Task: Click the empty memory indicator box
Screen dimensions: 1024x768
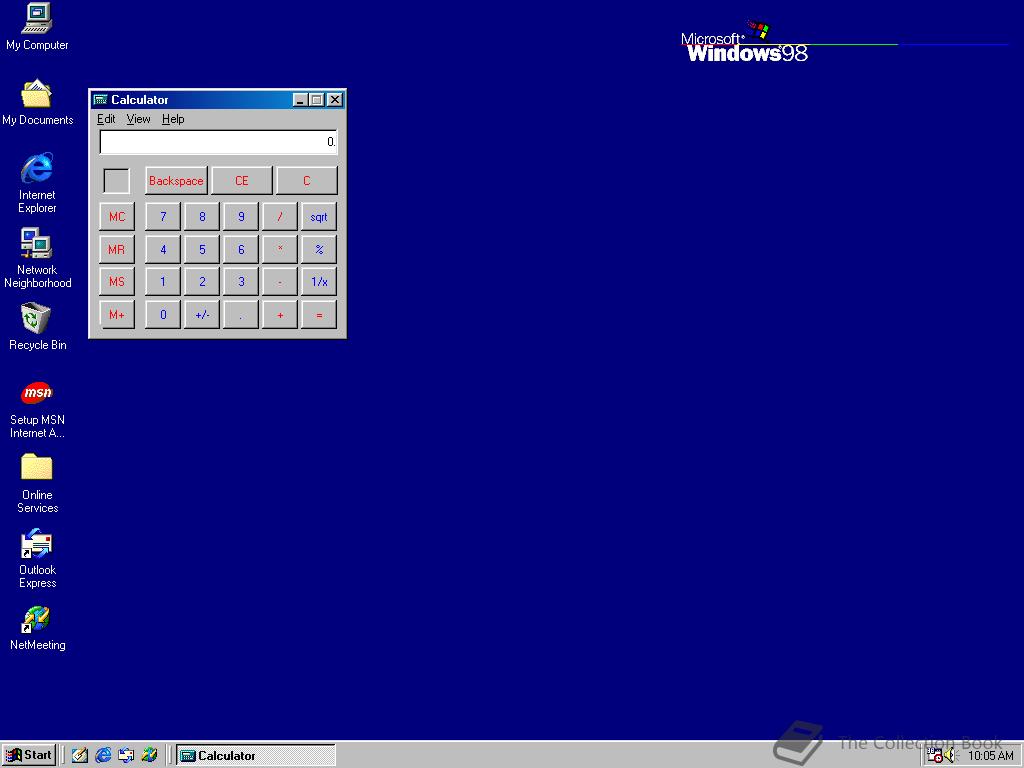Action: [117, 181]
